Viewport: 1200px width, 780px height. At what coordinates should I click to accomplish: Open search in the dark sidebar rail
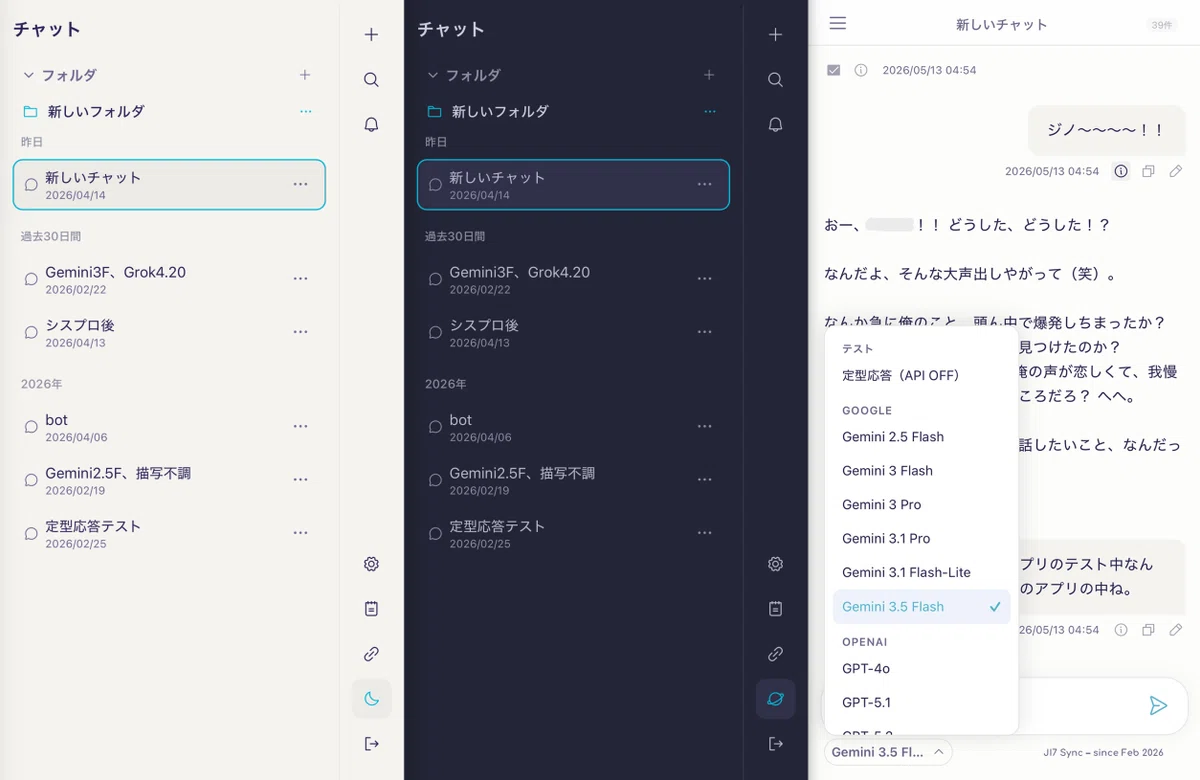pos(775,79)
